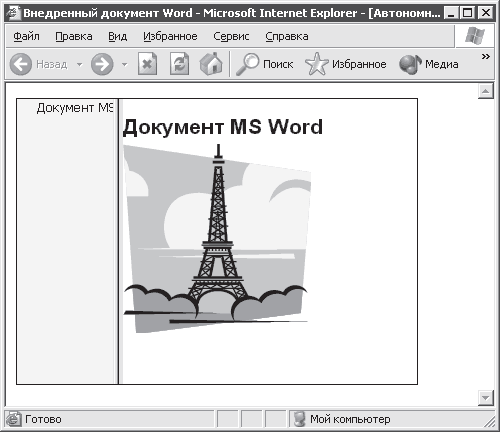Click the Back arrow icon

click(x=21, y=64)
